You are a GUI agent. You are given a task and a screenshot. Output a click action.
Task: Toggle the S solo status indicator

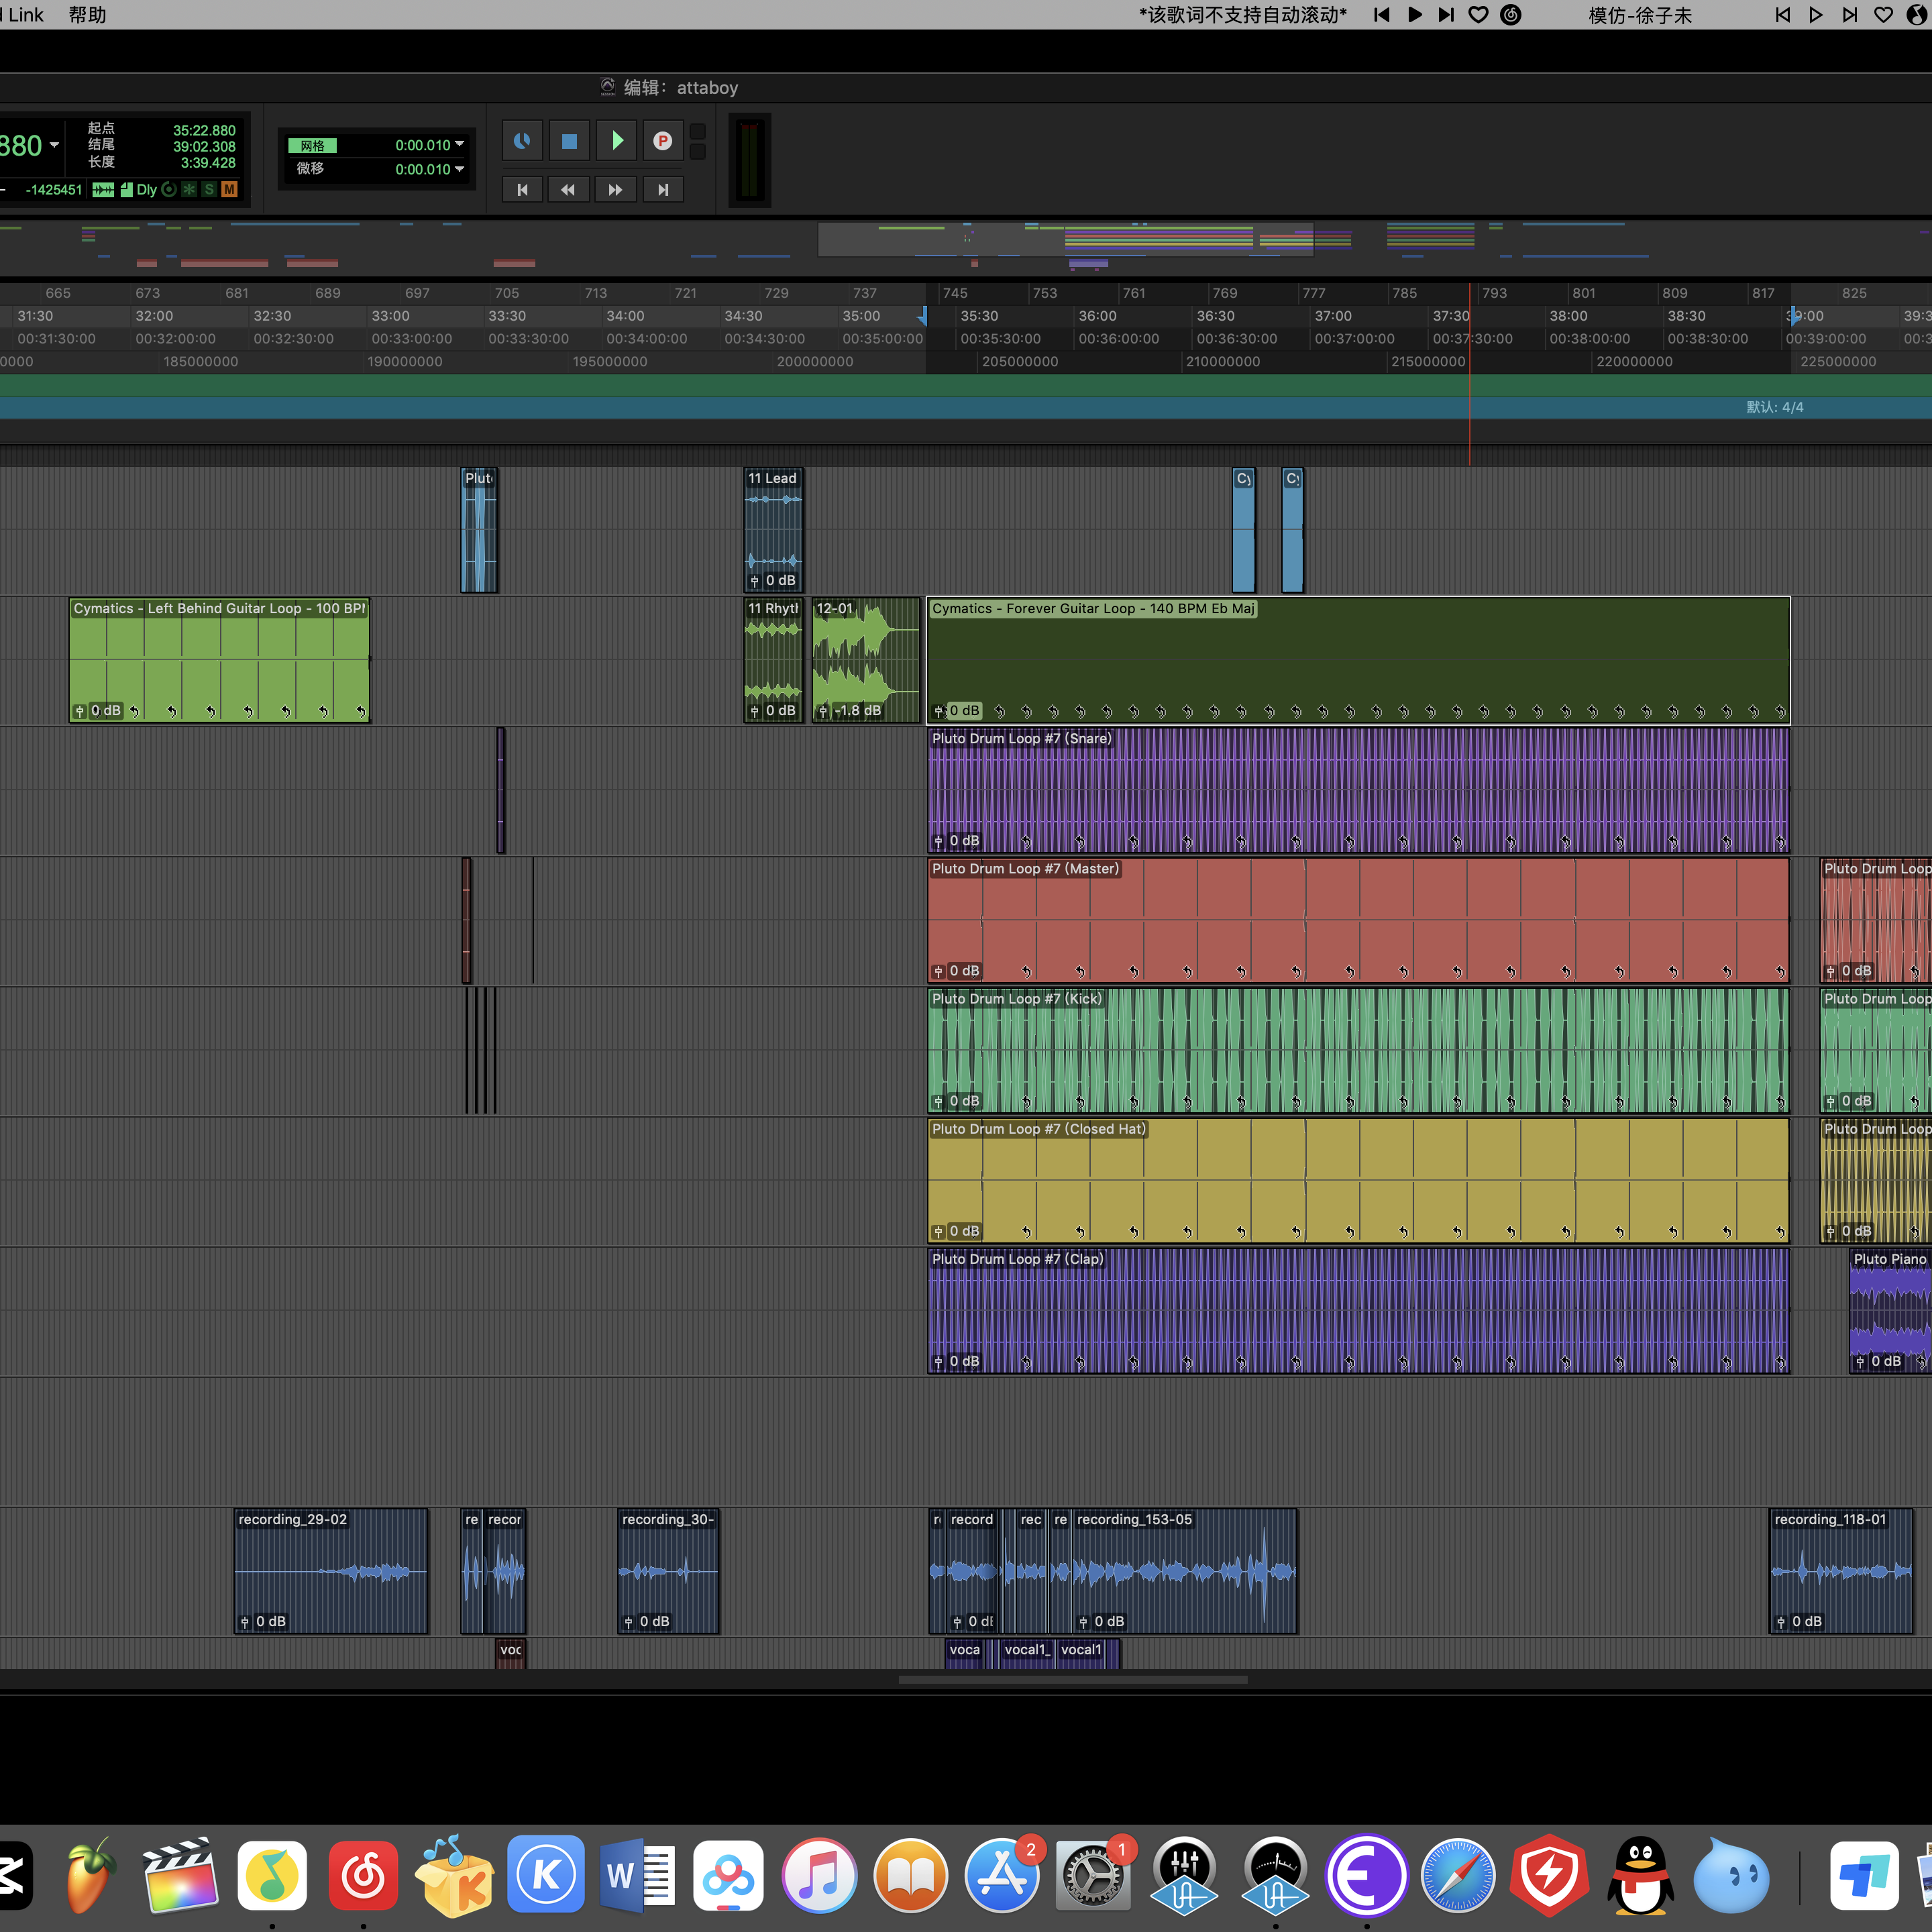(x=209, y=189)
